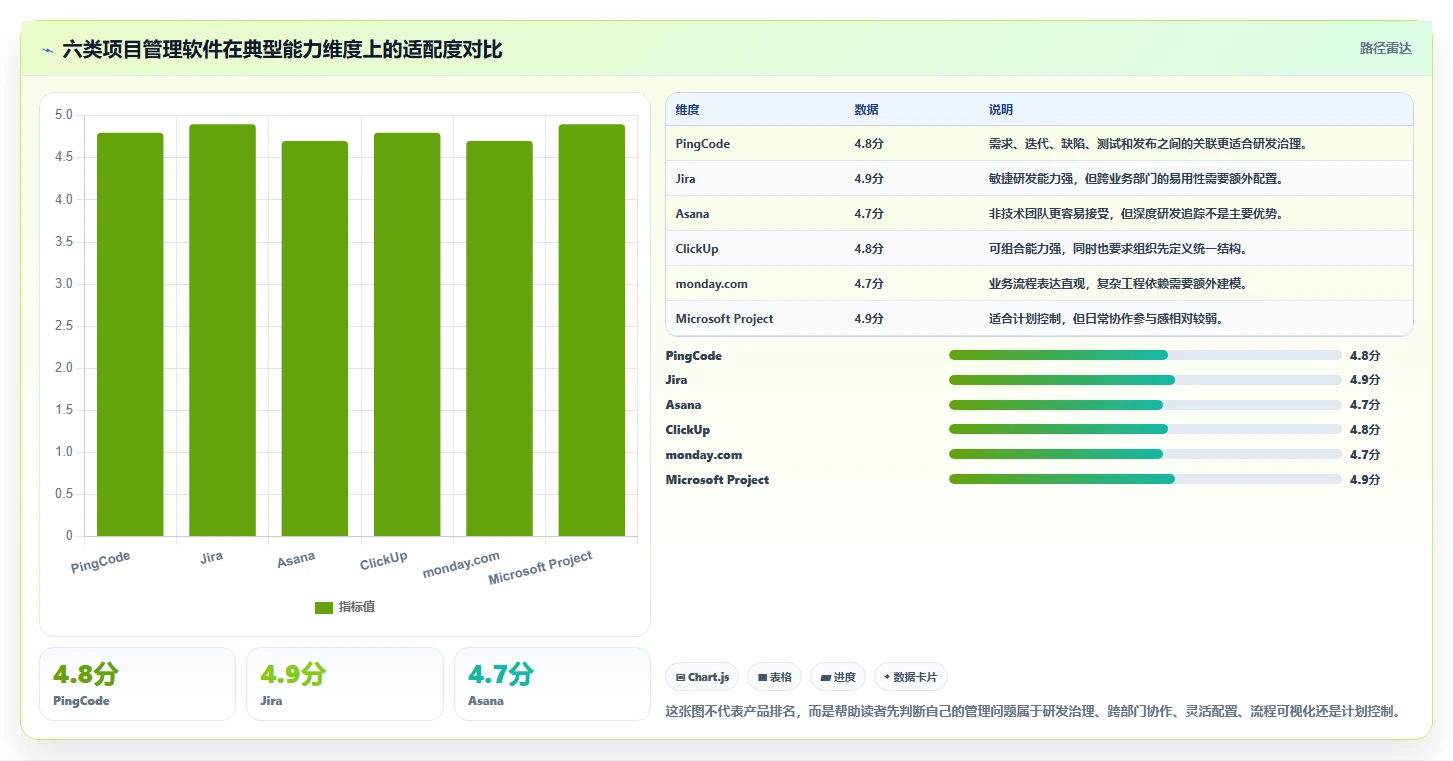Click the 5.0 y-axis tick label

(x=64, y=115)
